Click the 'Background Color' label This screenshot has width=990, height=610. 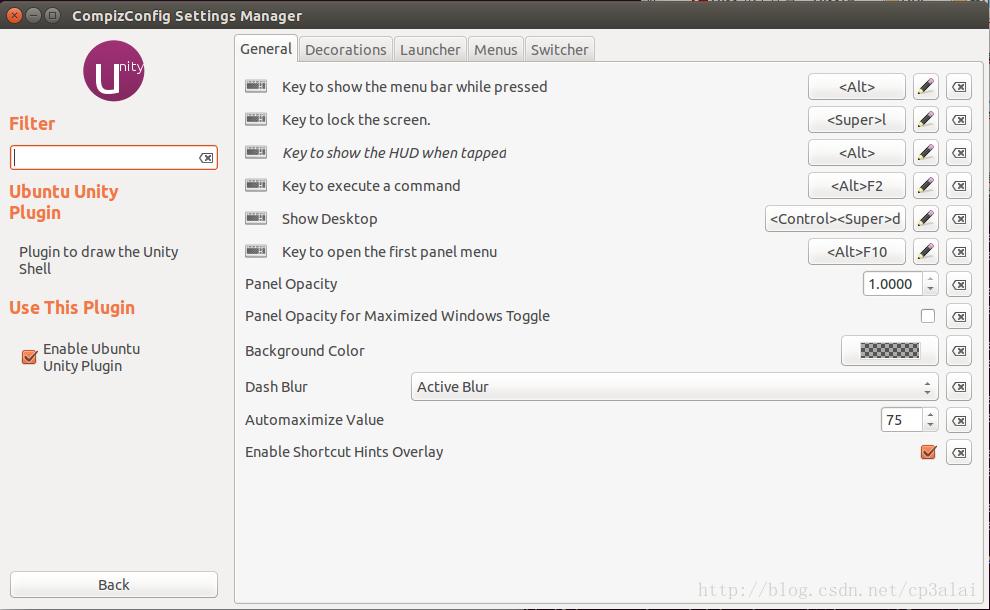tap(305, 350)
